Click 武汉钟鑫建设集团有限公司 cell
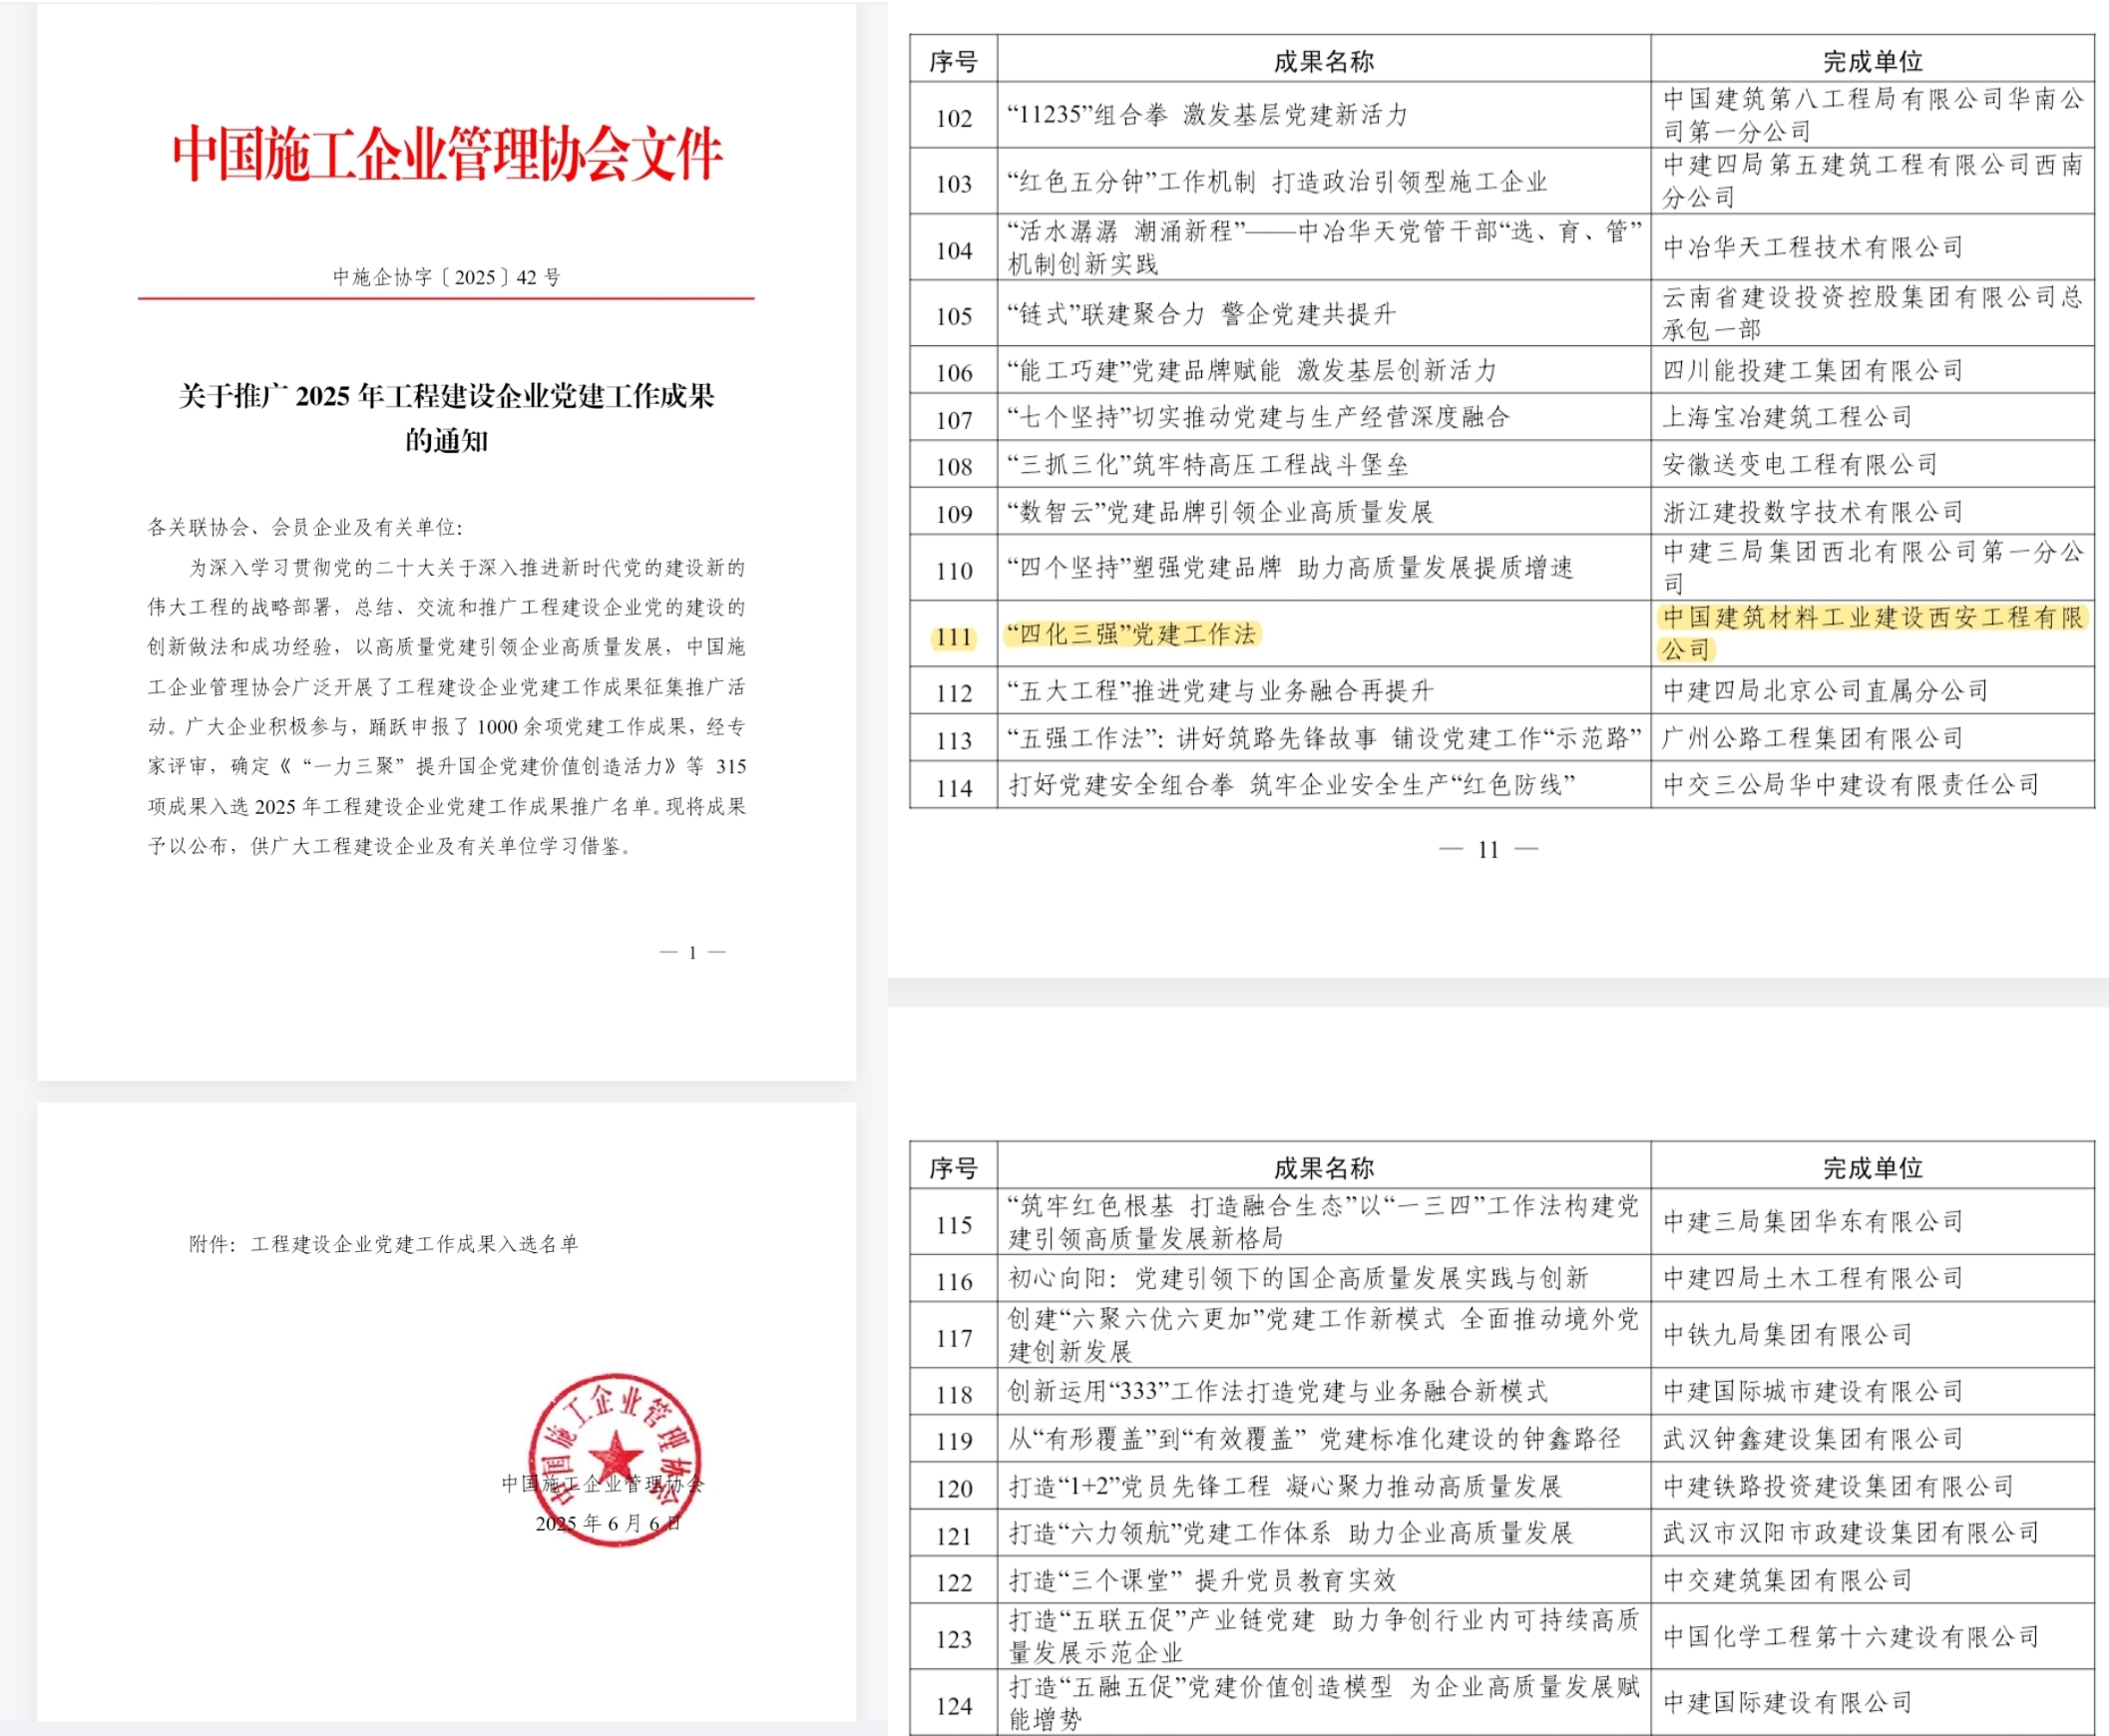The height and width of the screenshot is (1736, 2109). click(1812, 1439)
